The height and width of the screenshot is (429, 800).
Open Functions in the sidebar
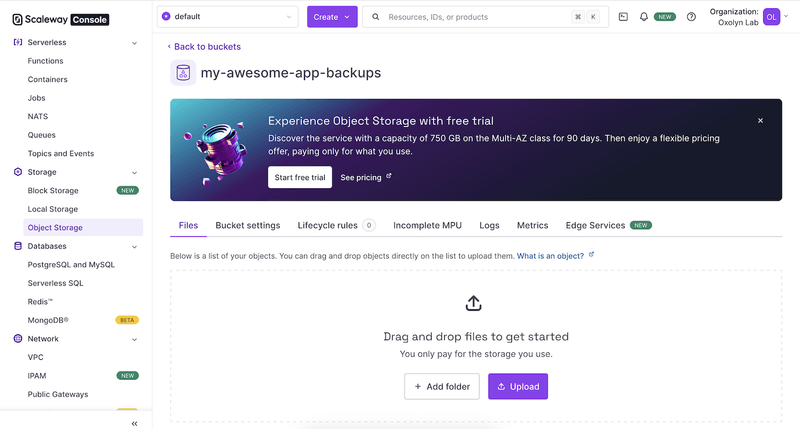45,61
